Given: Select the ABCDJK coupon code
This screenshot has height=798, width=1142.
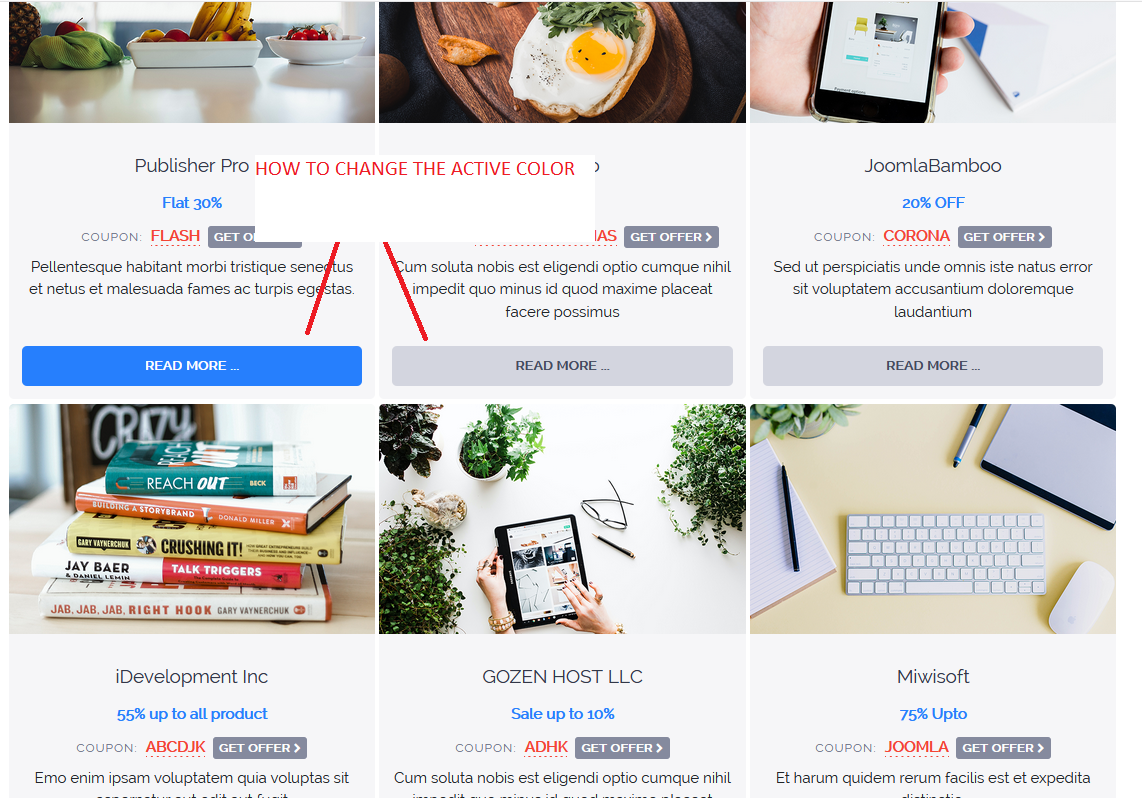Looking at the screenshot, I should click(176, 747).
